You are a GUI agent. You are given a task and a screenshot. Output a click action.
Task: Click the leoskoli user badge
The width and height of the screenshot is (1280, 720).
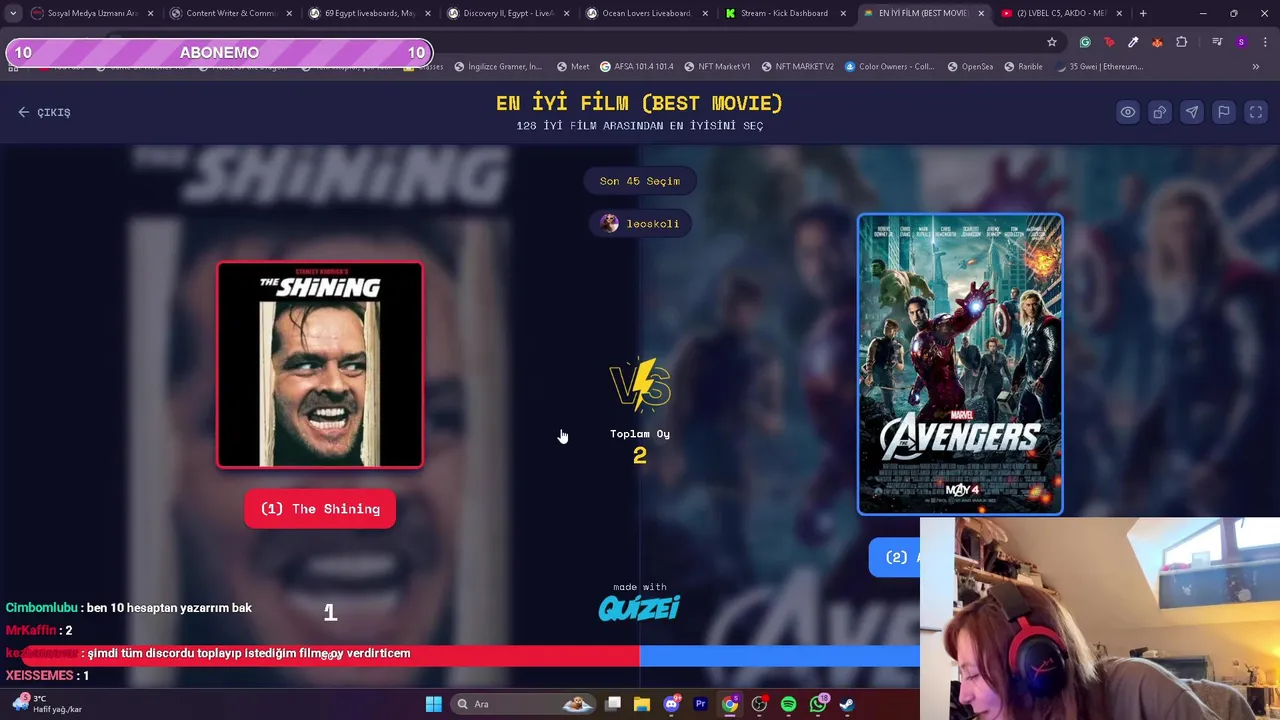tap(640, 224)
